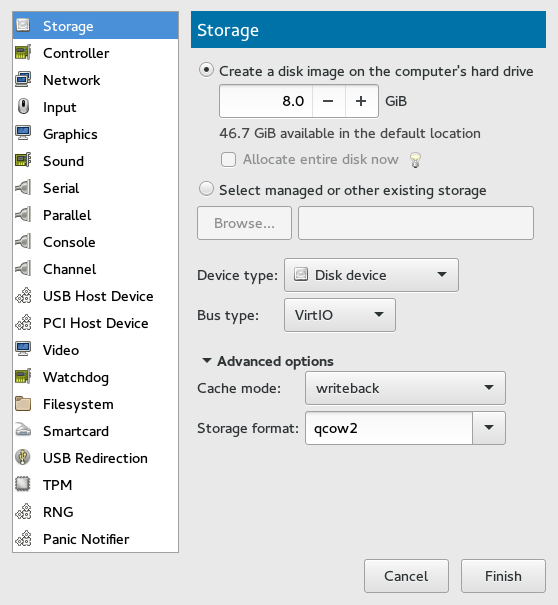The height and width of the screenshot is (605, 558).
Task: Click the mouse icon beside Input
Action: tap(23, 107)
